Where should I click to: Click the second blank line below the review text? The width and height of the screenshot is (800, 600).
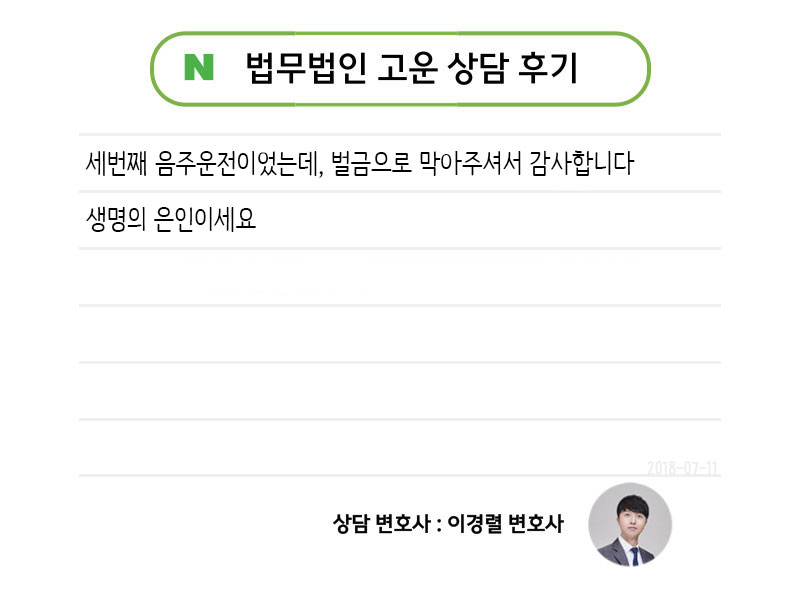(399, 334)
